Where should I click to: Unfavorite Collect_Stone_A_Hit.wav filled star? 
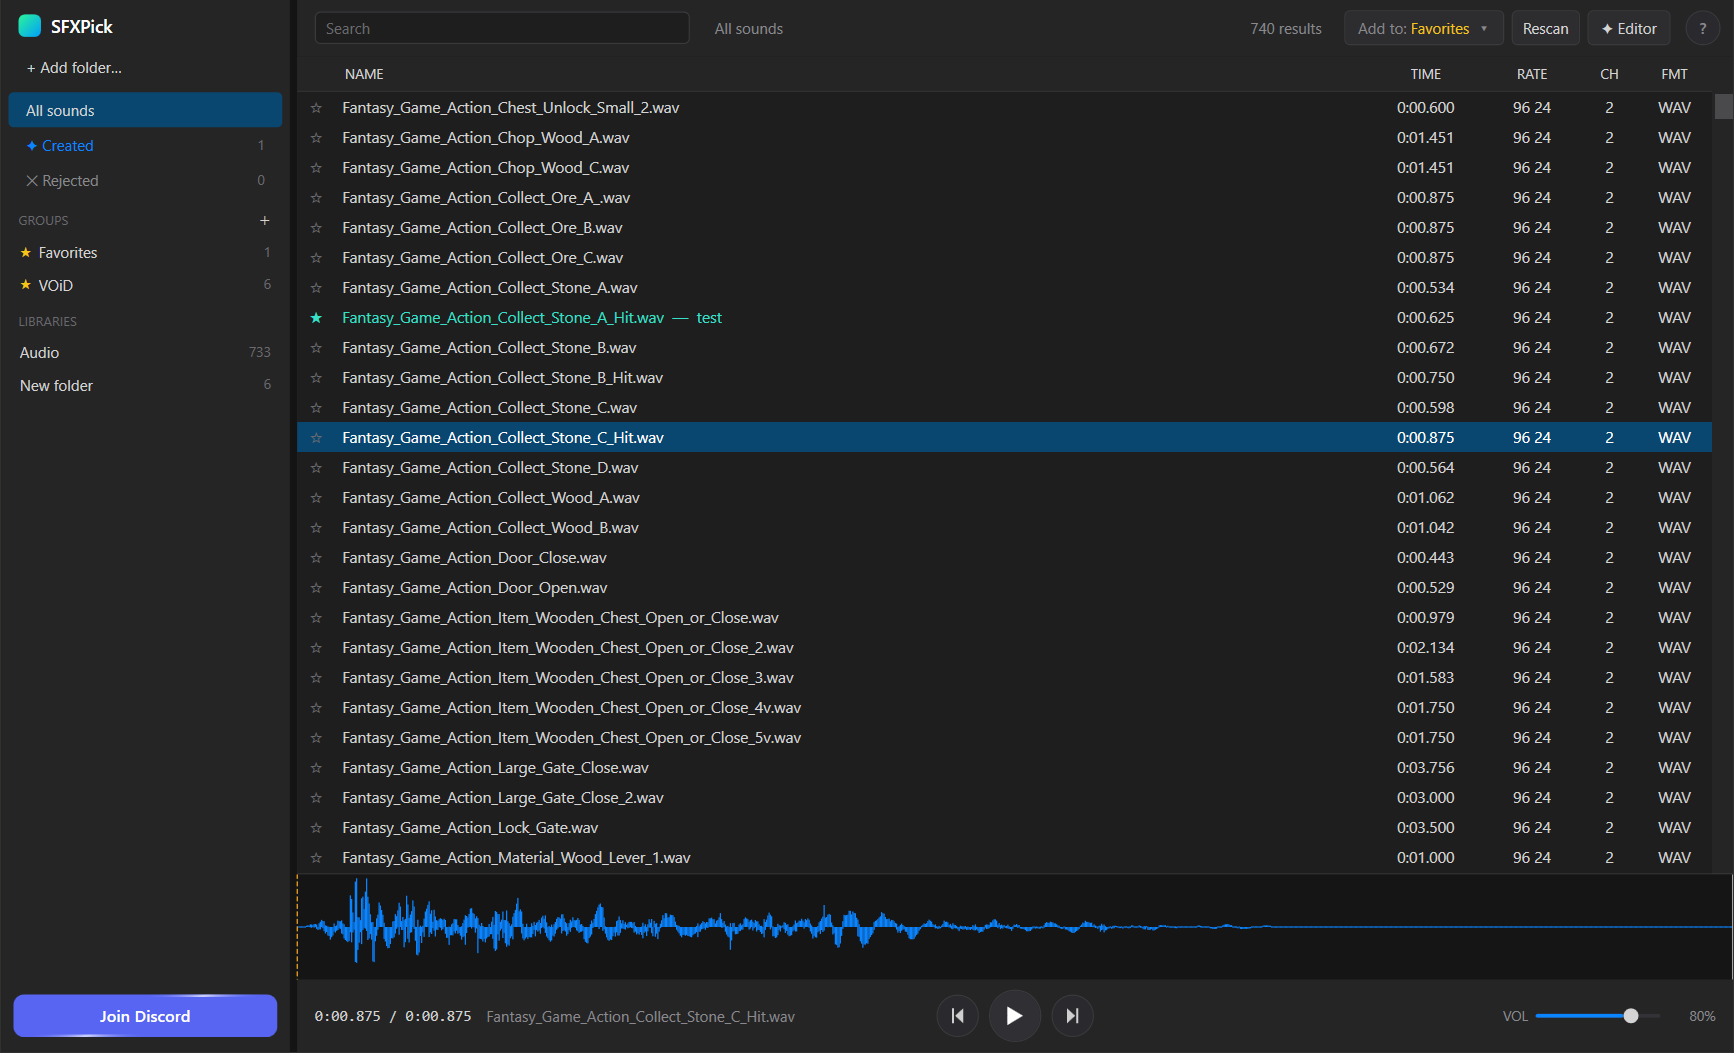coord(316,318)
